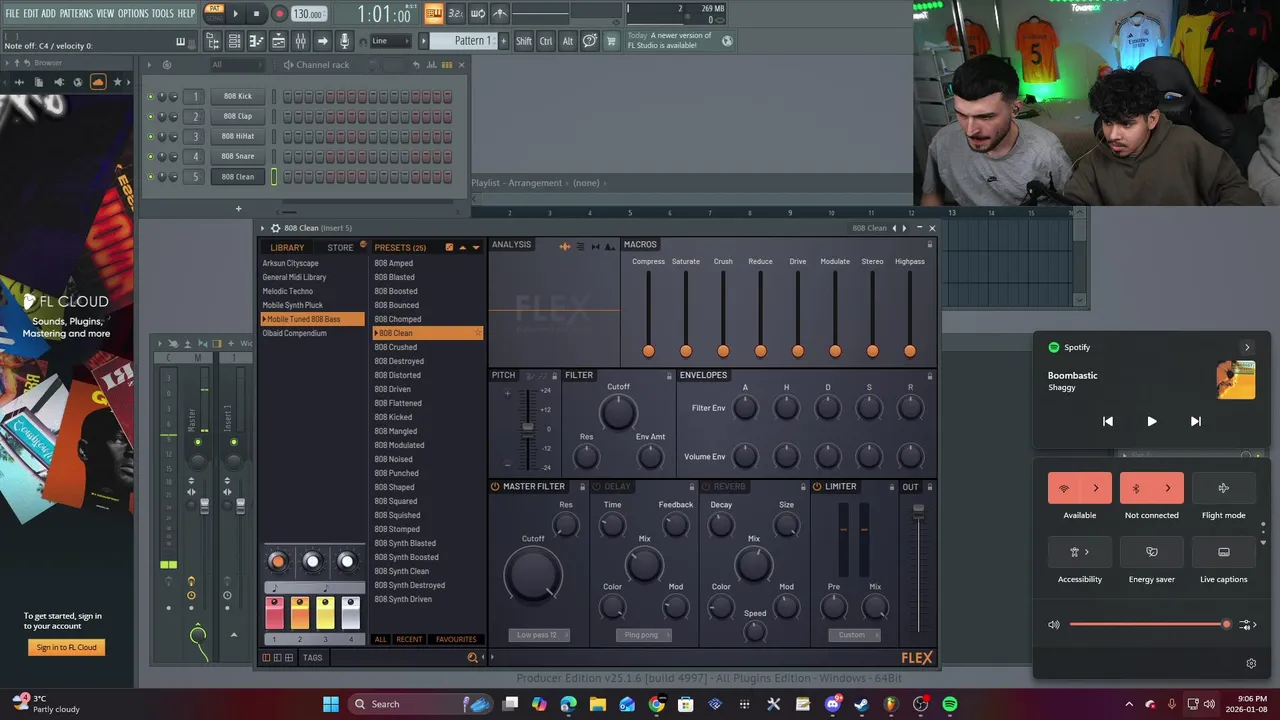Mute the 808 HiHat channel LED
Image resolution: width=1280 pixels, height=720 pixels.
150,137
